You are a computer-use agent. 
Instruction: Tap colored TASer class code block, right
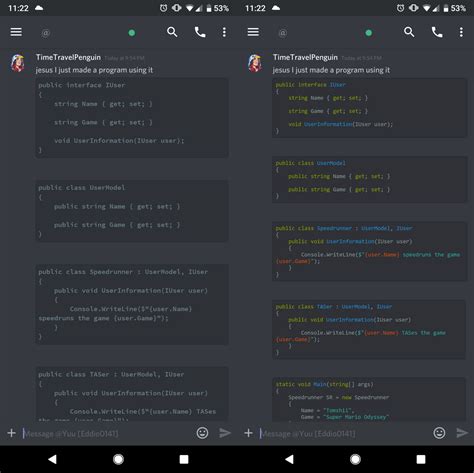(369, 329)
